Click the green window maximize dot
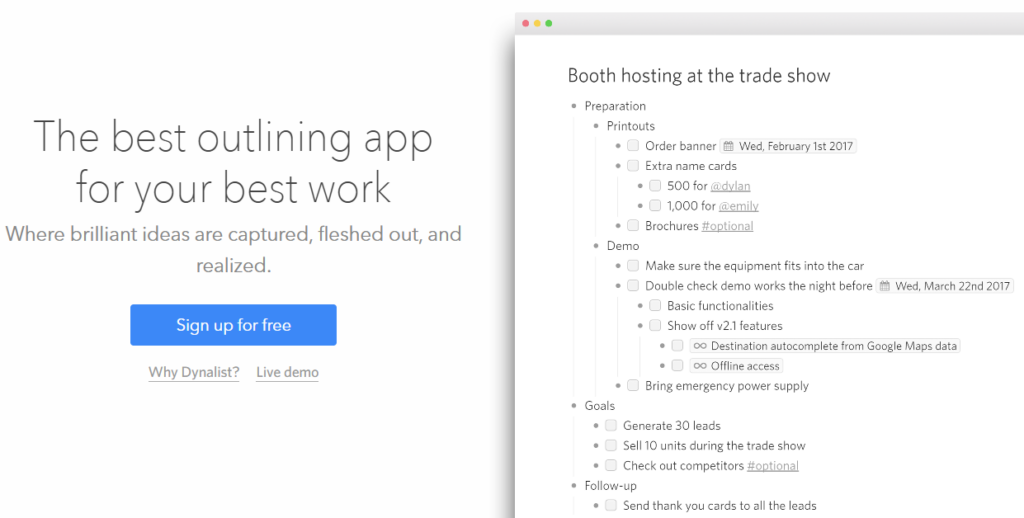 point(548,23)
